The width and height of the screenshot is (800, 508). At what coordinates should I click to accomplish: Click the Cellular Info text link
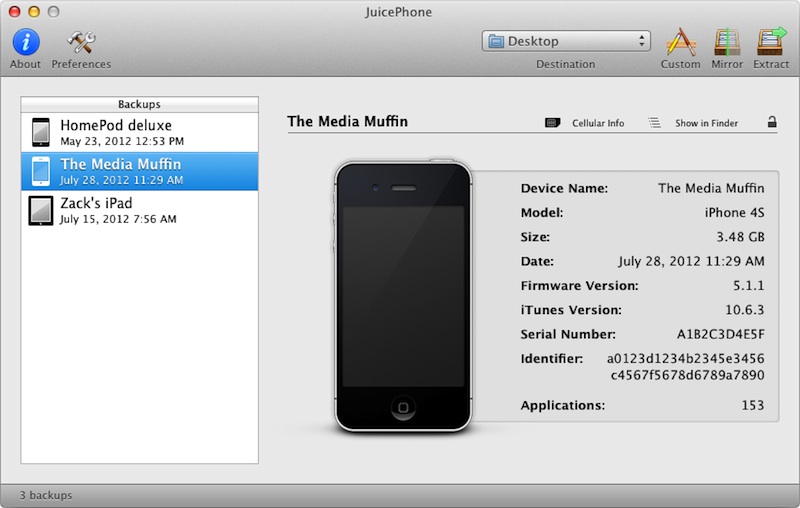tap(598, 123)
